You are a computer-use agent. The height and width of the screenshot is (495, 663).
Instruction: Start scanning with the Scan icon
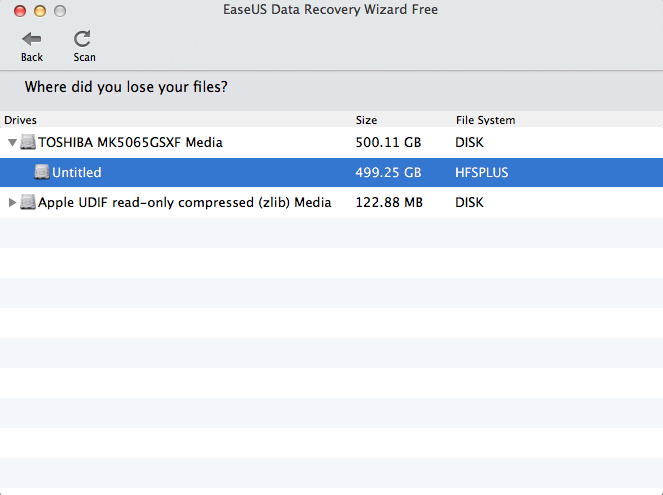(82, 39)
